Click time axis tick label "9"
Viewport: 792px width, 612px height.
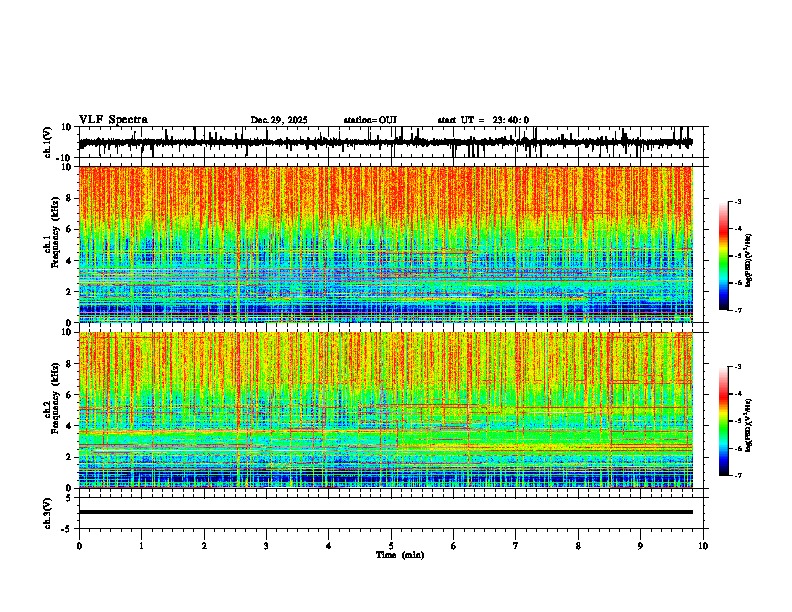tap(640, 546)
